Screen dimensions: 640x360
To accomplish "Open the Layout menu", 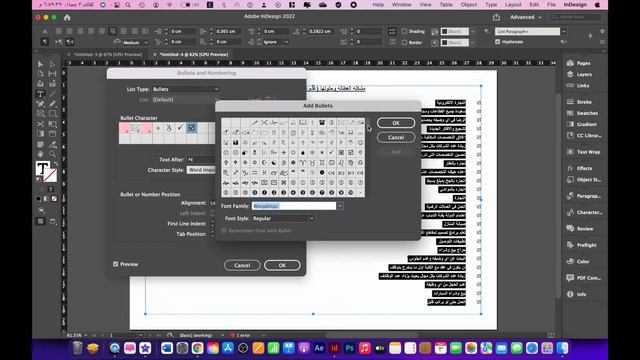I will [513, 4].
